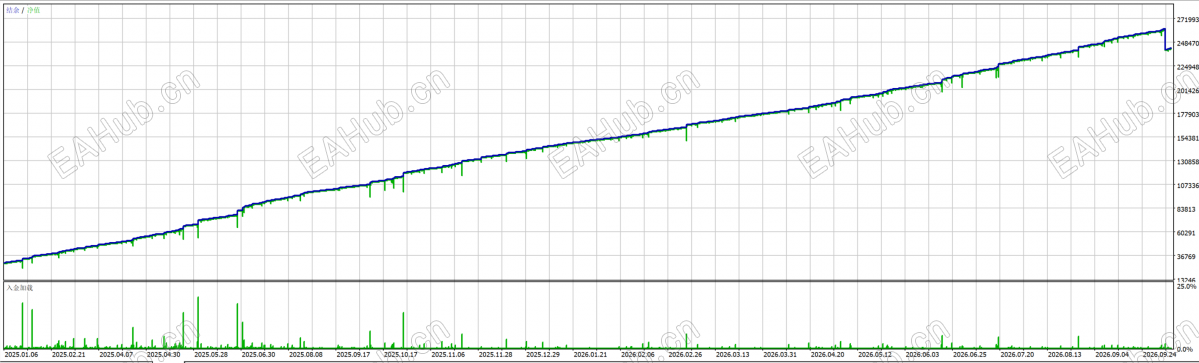Viewport: 1199px width, 363px height.
Task: Click the 2025.01.06 date label
Action: pos(21,355)
